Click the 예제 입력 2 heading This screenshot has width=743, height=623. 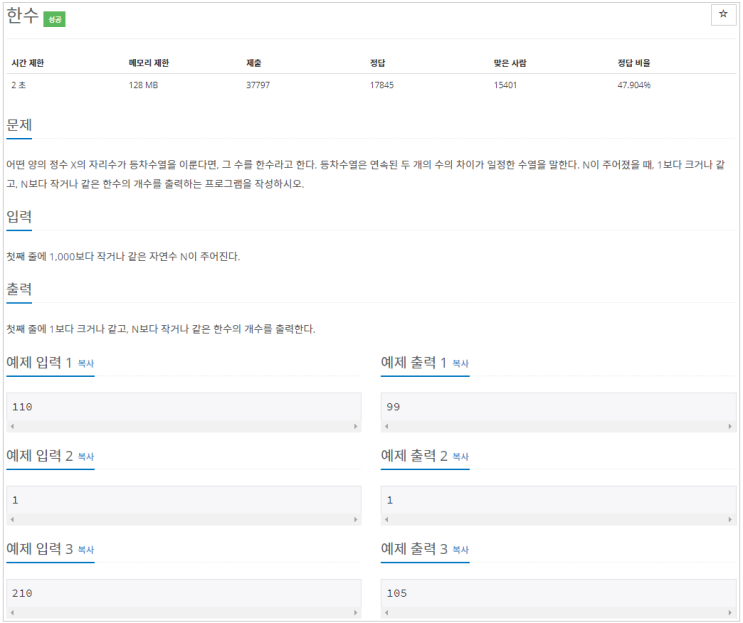[x=39, y=456]
